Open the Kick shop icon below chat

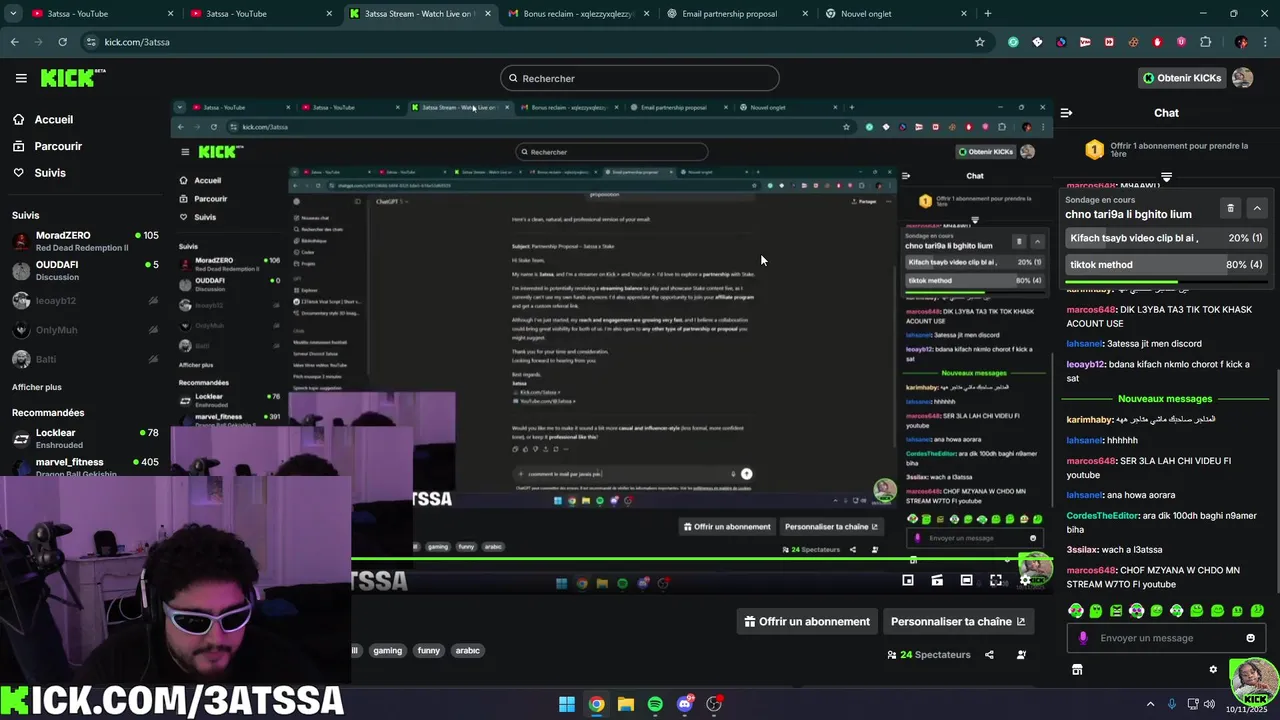[1077, 670]
